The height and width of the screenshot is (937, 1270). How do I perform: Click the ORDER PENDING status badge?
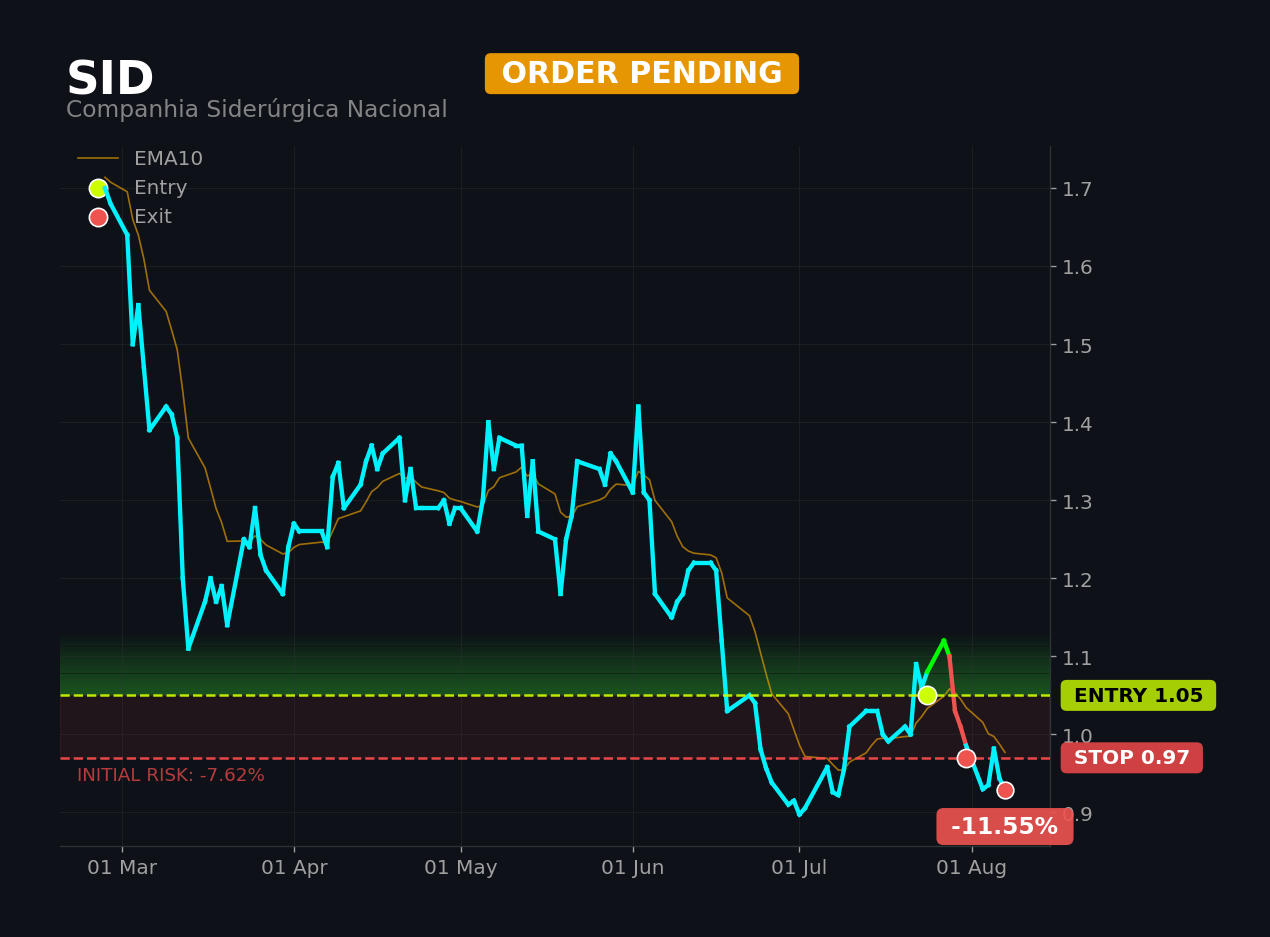[642, 74]
